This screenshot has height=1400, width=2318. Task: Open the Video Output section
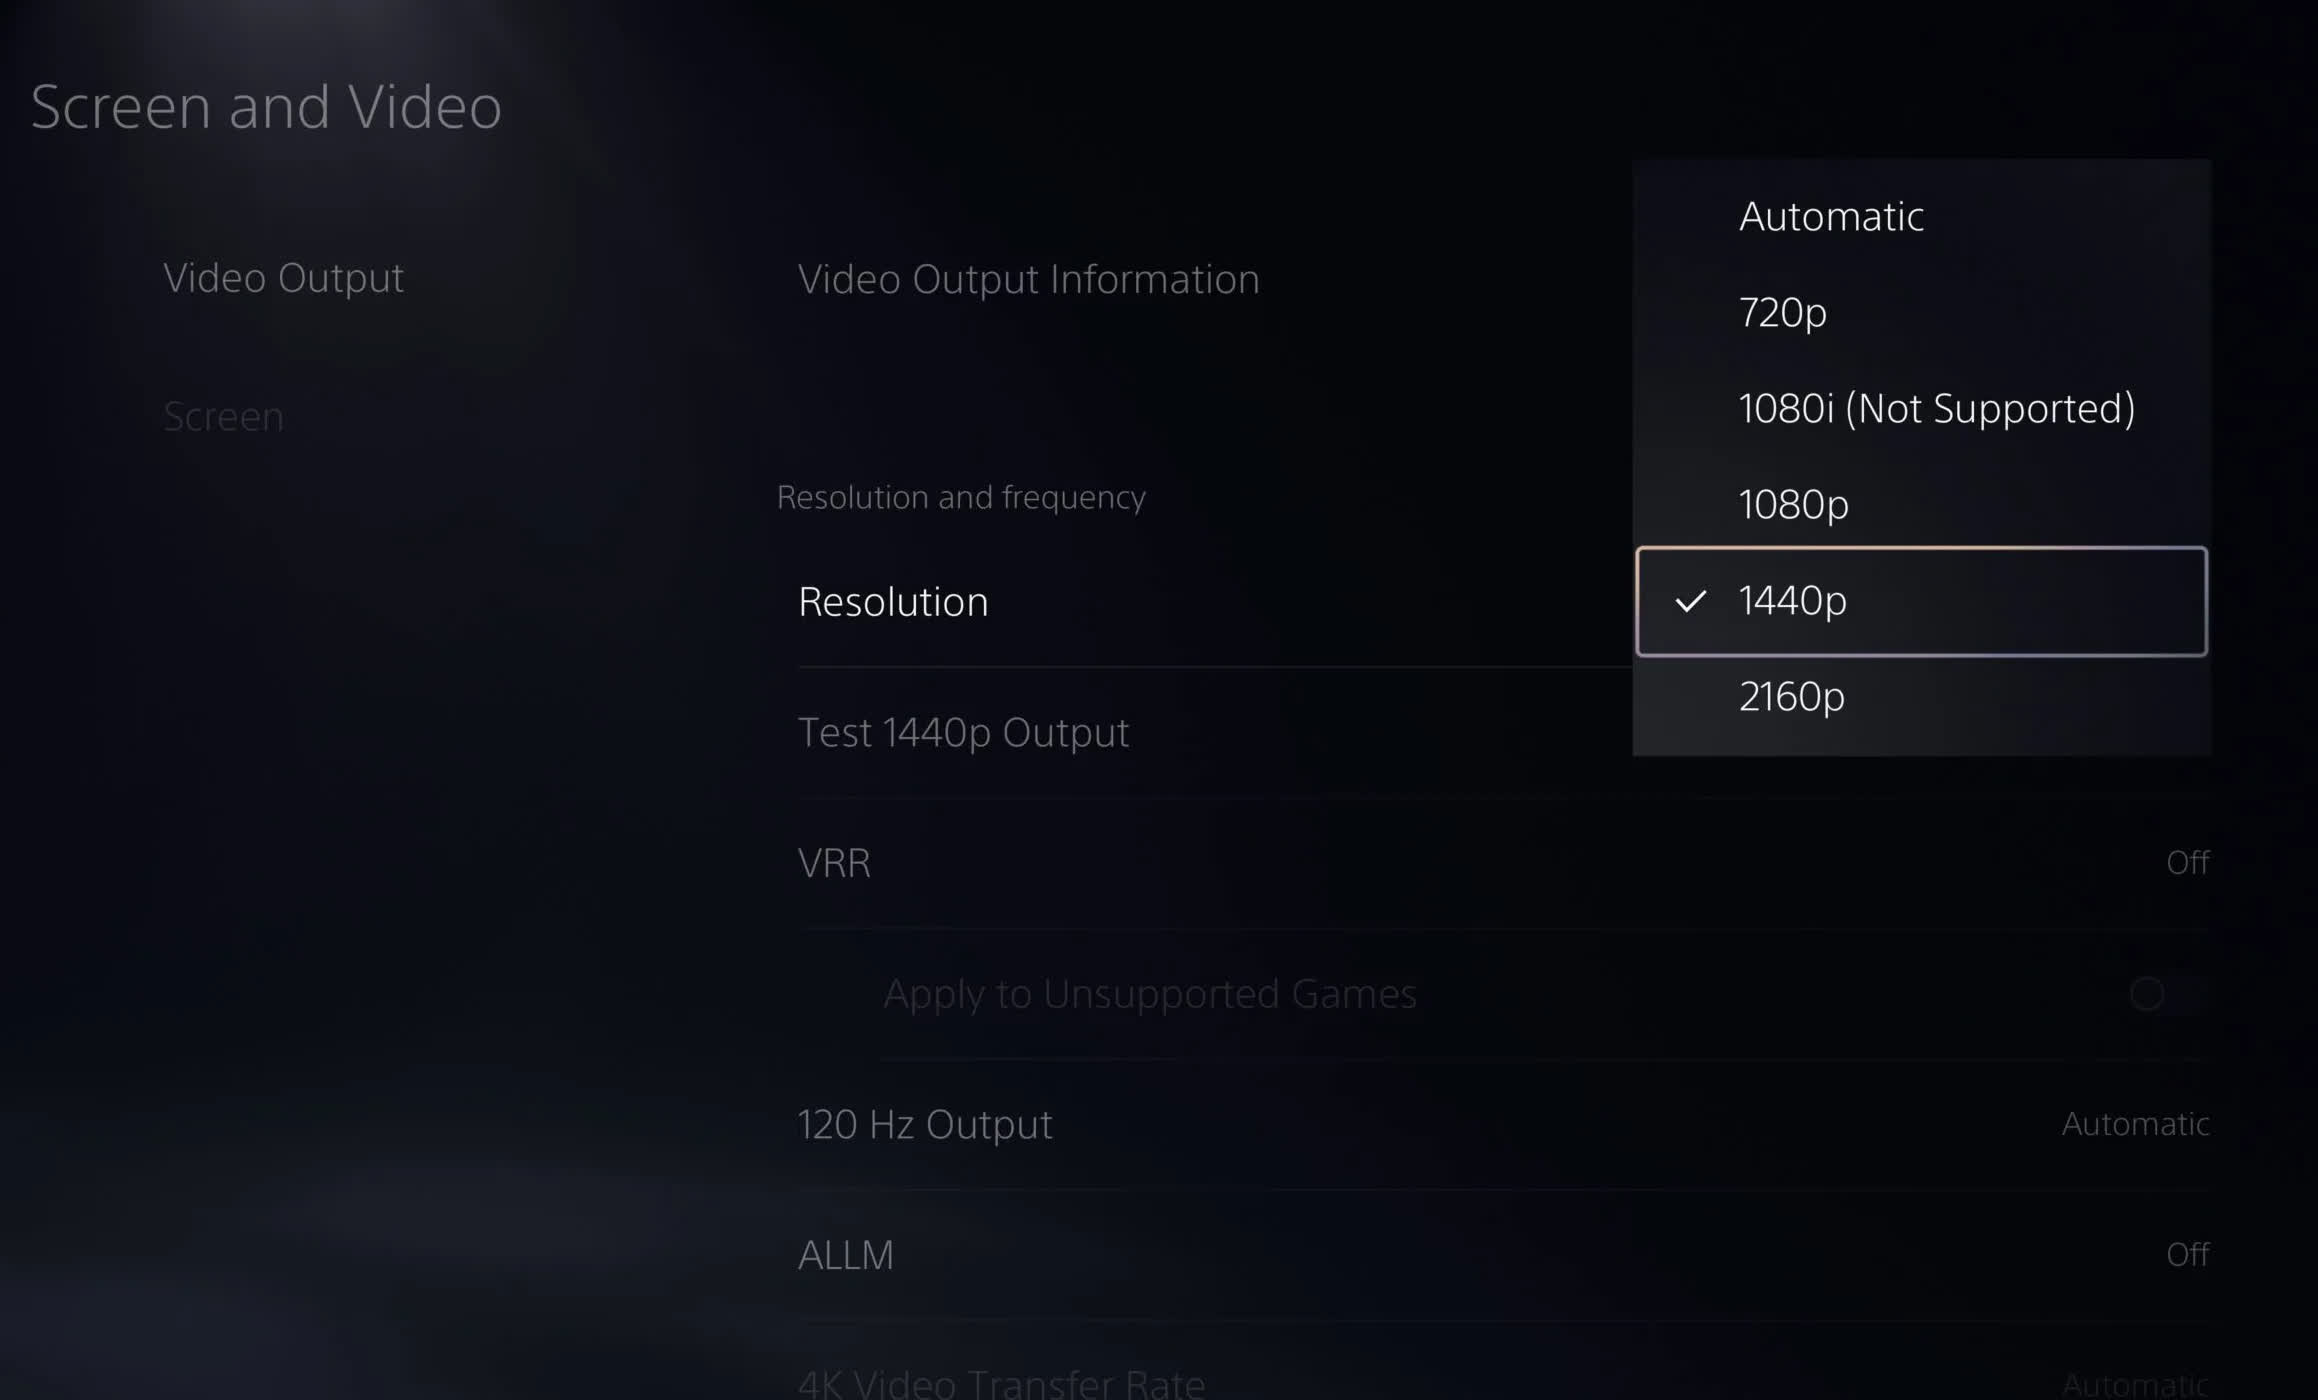(x=283, y=278)
